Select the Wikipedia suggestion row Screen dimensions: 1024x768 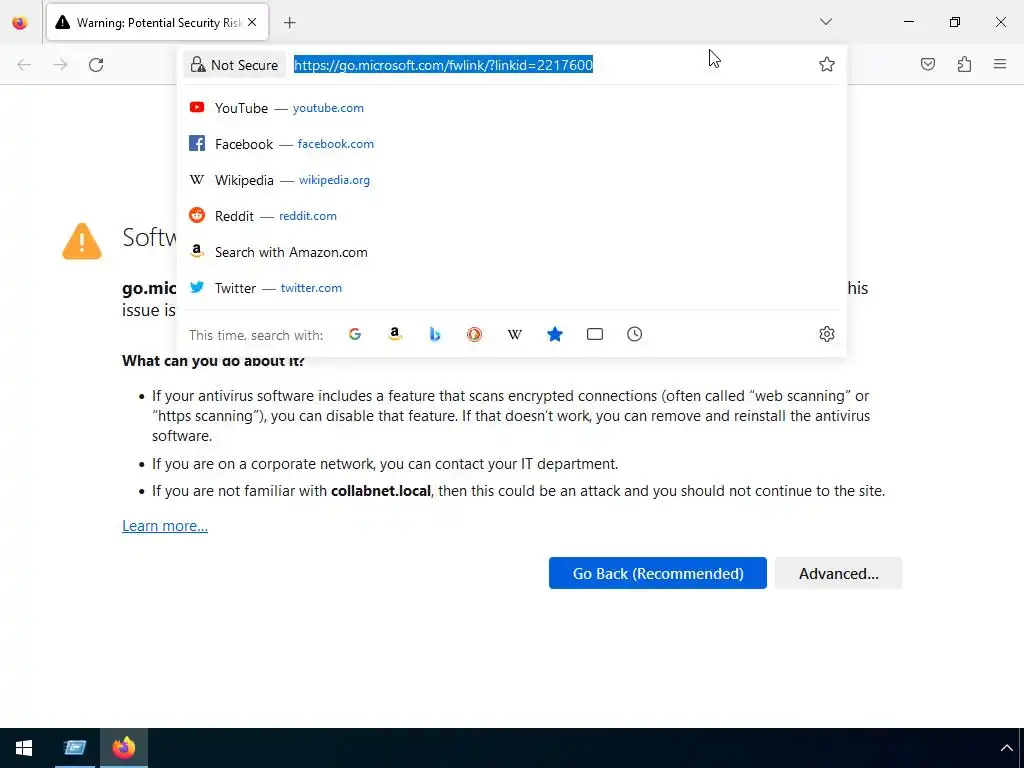tap(511, 180)
